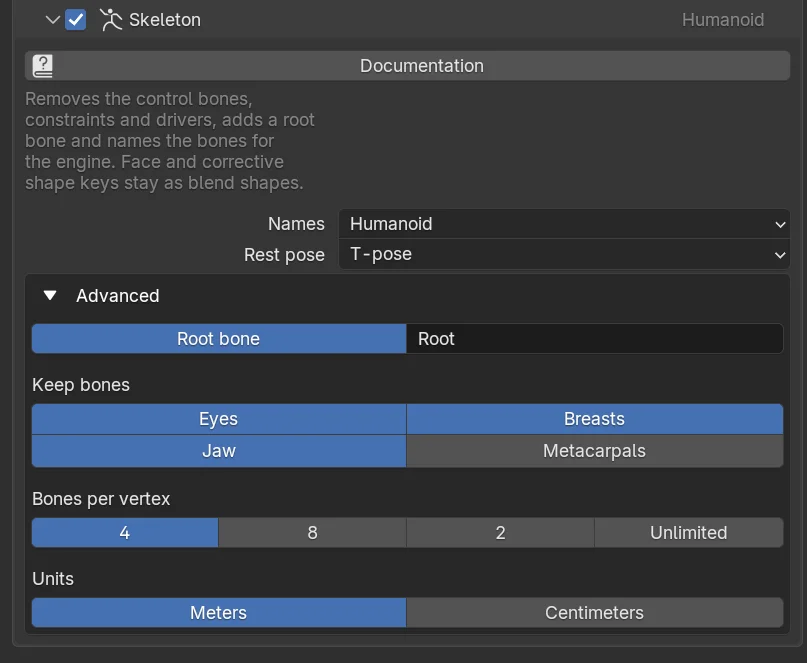Set Units to Meters
Image resolution: width=807 pixels, height=663 pixels.
(x=219, y=613)
